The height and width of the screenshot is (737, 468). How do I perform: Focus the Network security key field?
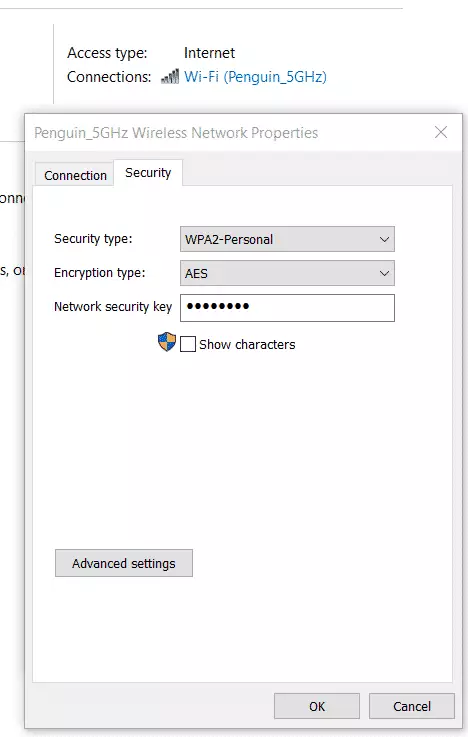click(x=287, y=308)
